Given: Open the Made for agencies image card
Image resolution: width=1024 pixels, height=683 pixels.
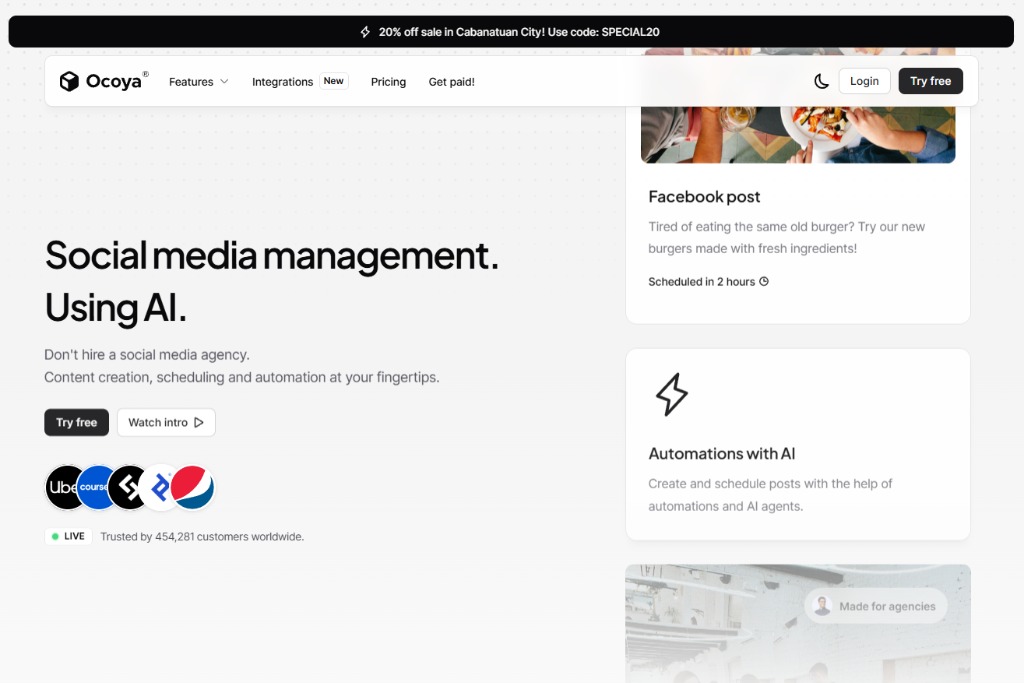Looking at the screenshot, I should (797, 622).
